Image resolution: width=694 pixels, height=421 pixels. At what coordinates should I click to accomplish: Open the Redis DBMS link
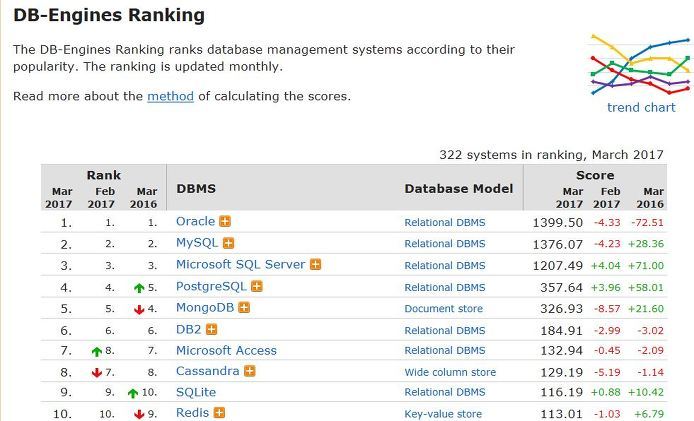point(193,413)
